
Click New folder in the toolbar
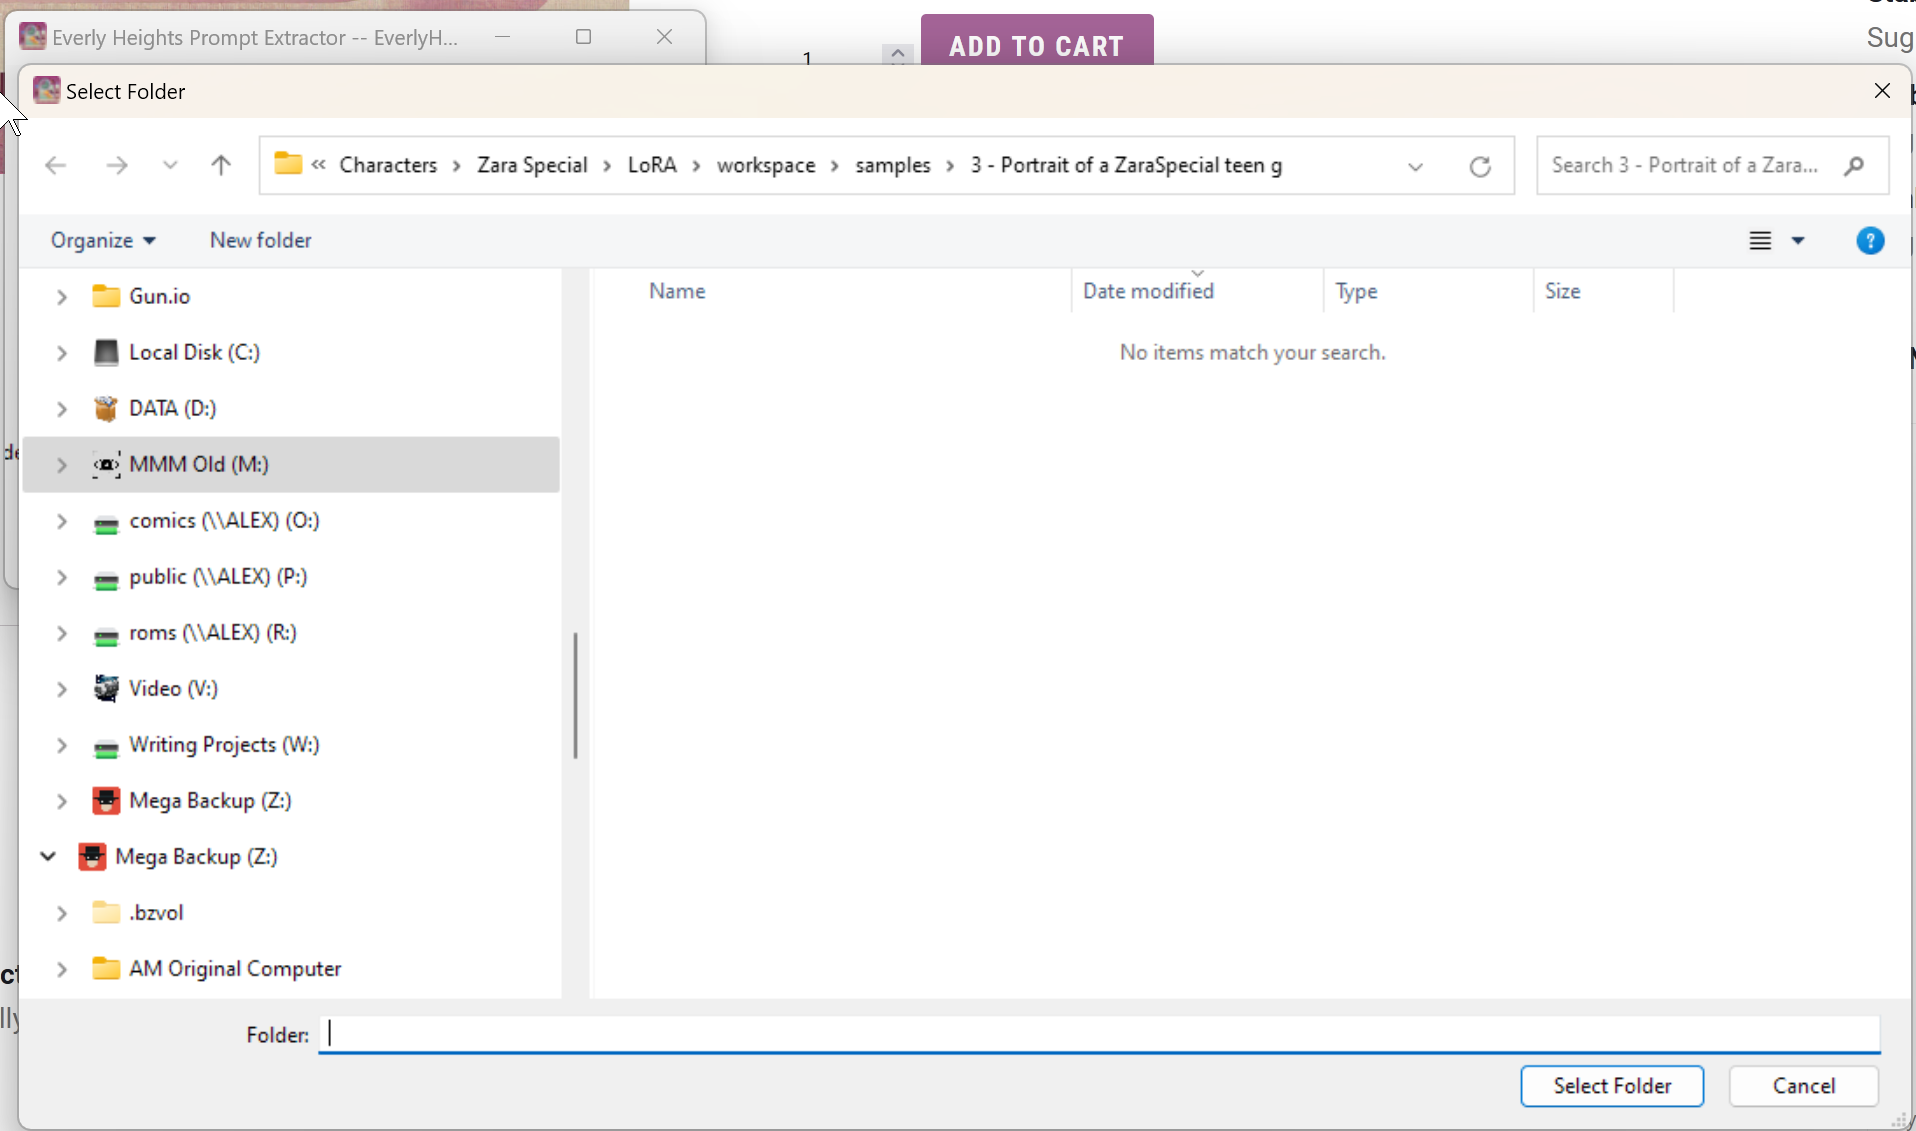260,241
